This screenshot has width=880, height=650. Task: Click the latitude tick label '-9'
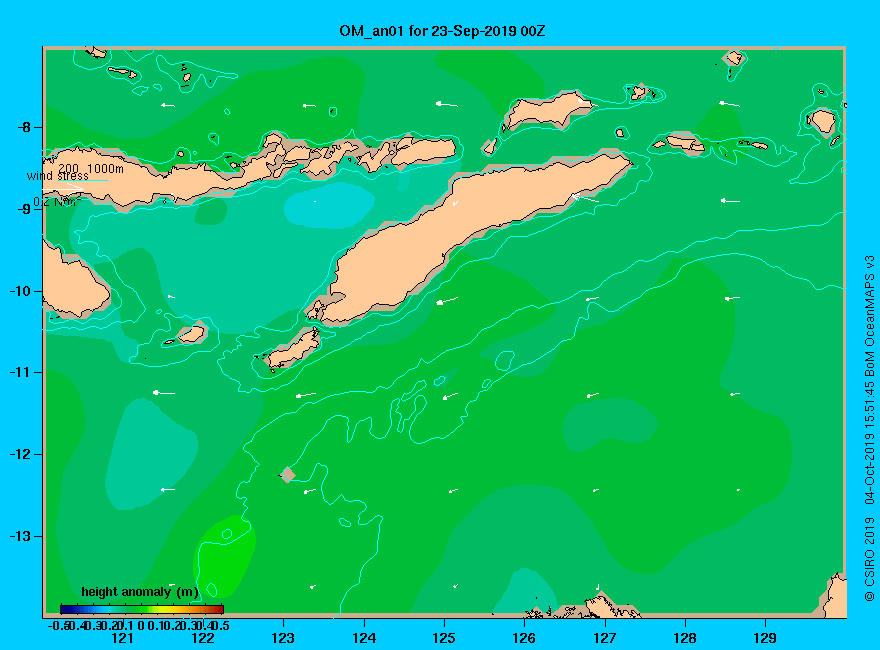24,209
